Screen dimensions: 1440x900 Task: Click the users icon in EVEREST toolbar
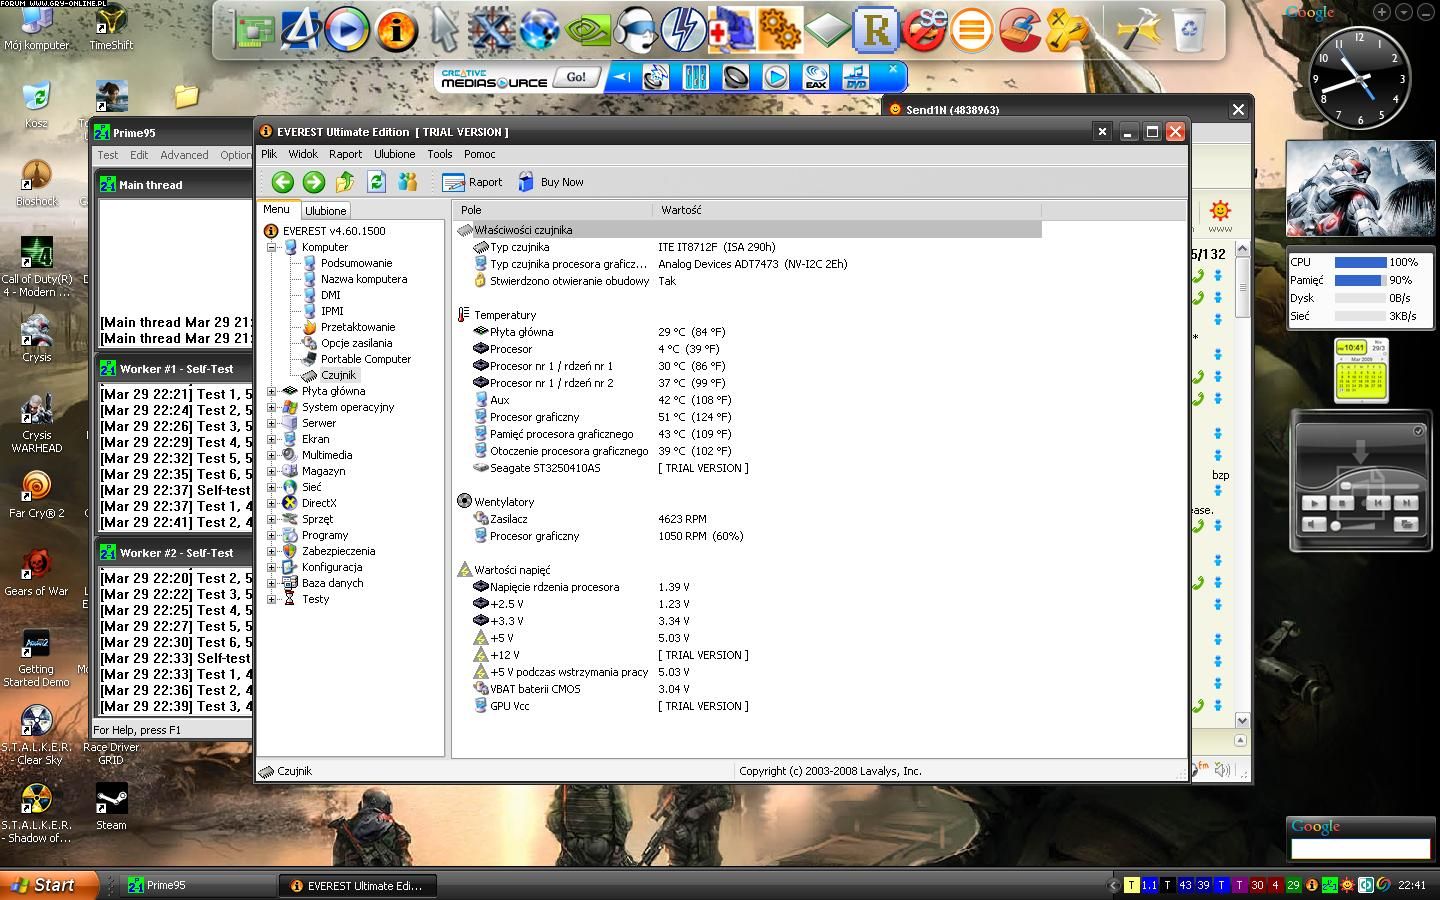click(407, 181)
